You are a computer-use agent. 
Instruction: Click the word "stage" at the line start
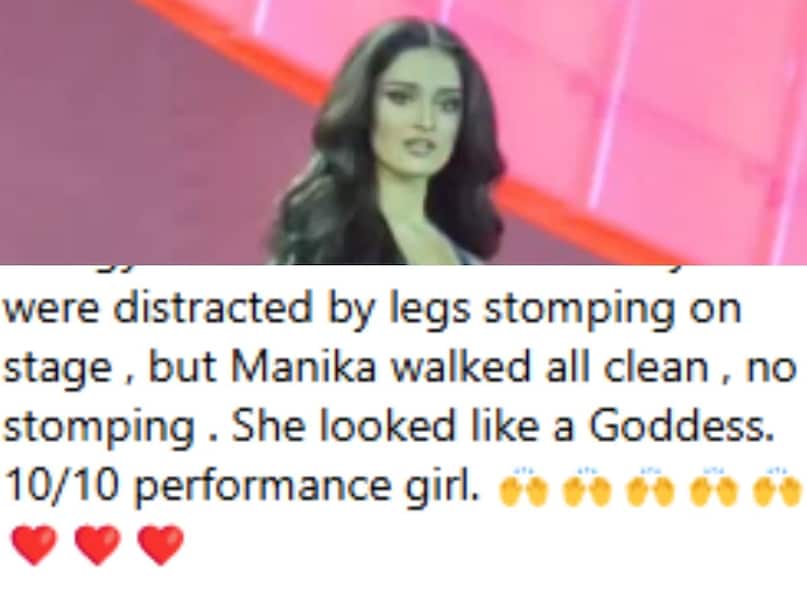coord(57,370)
